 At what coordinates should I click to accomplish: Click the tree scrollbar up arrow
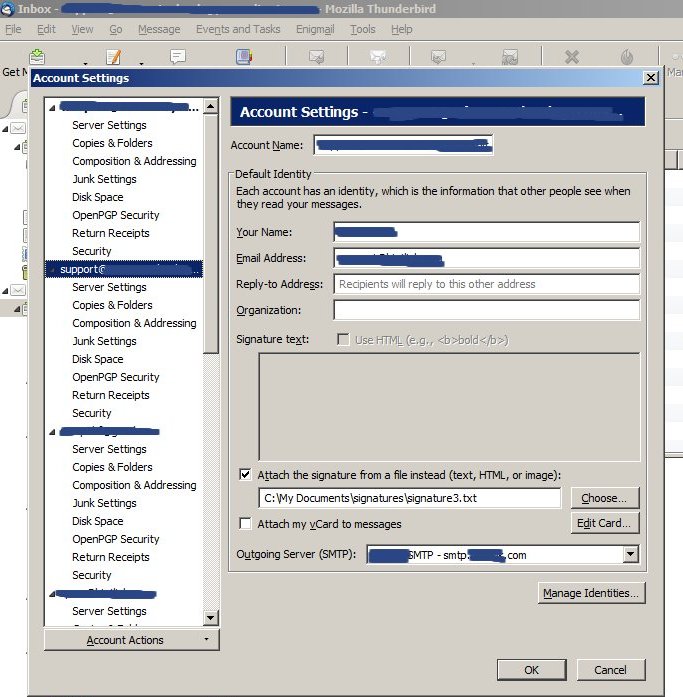pyautogui.click(x=211, y=106)
